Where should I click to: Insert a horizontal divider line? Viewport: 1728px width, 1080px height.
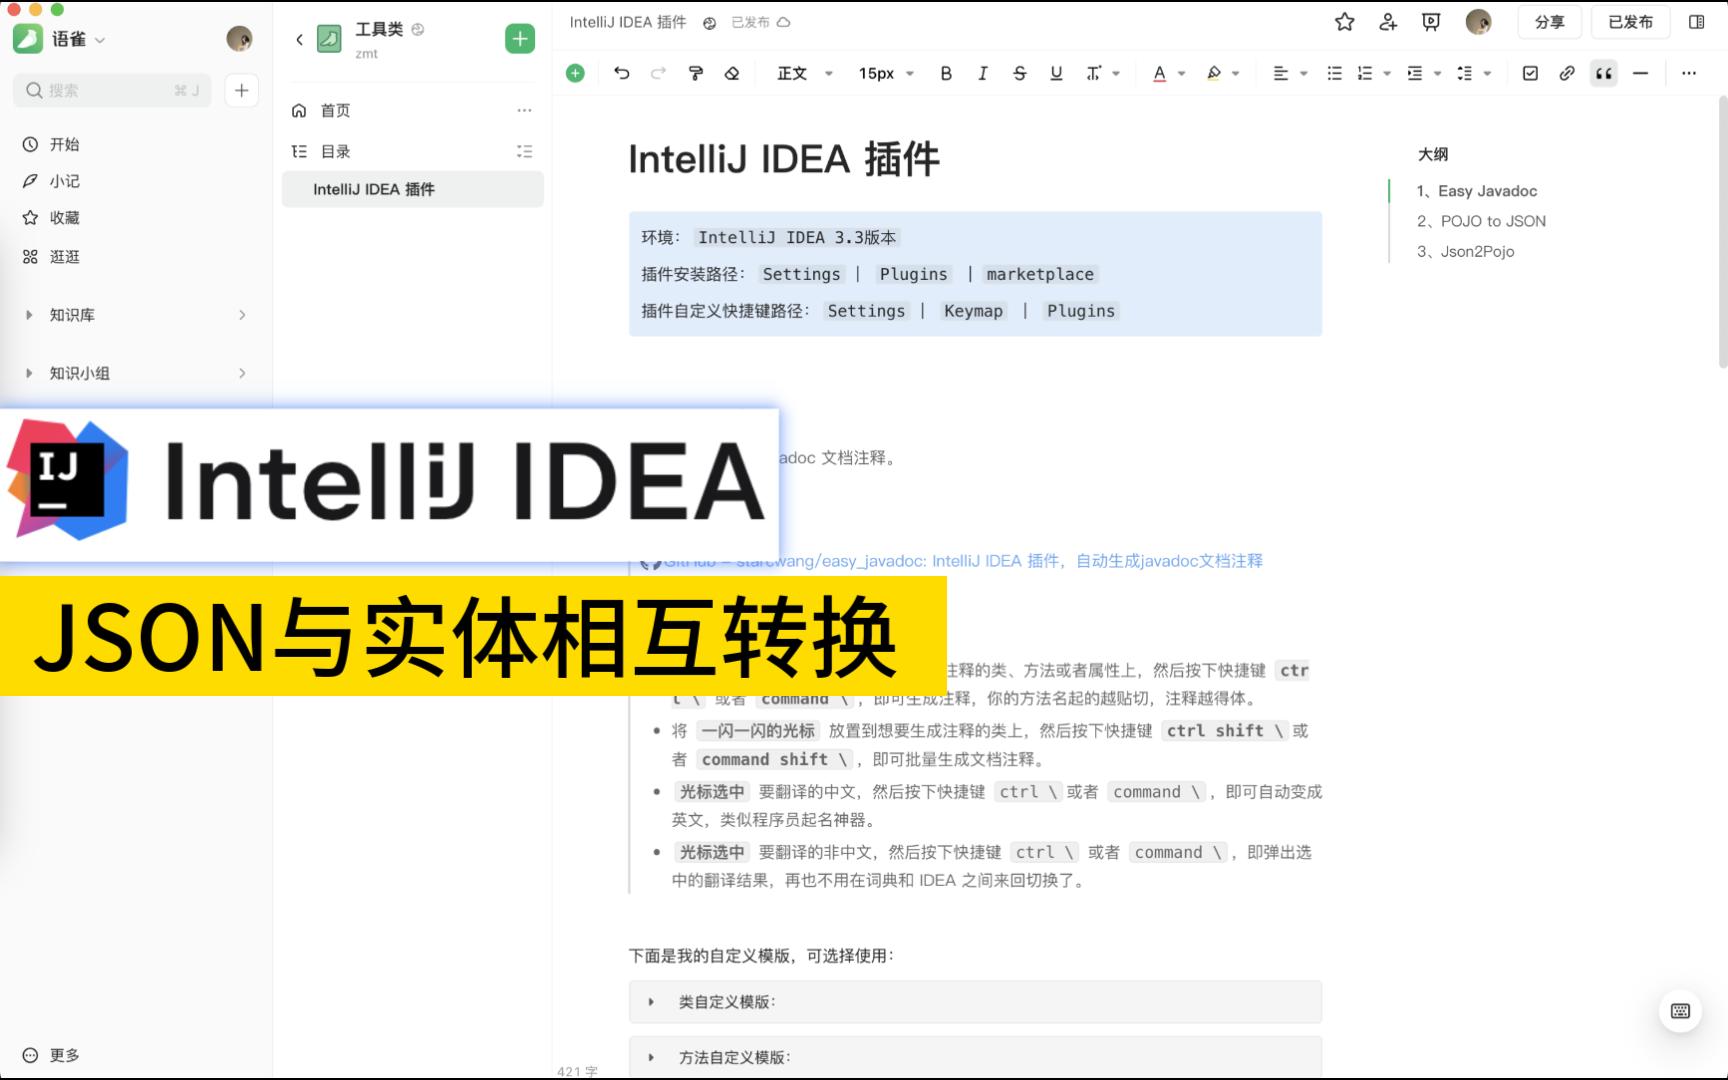(x=1640, y=73)
